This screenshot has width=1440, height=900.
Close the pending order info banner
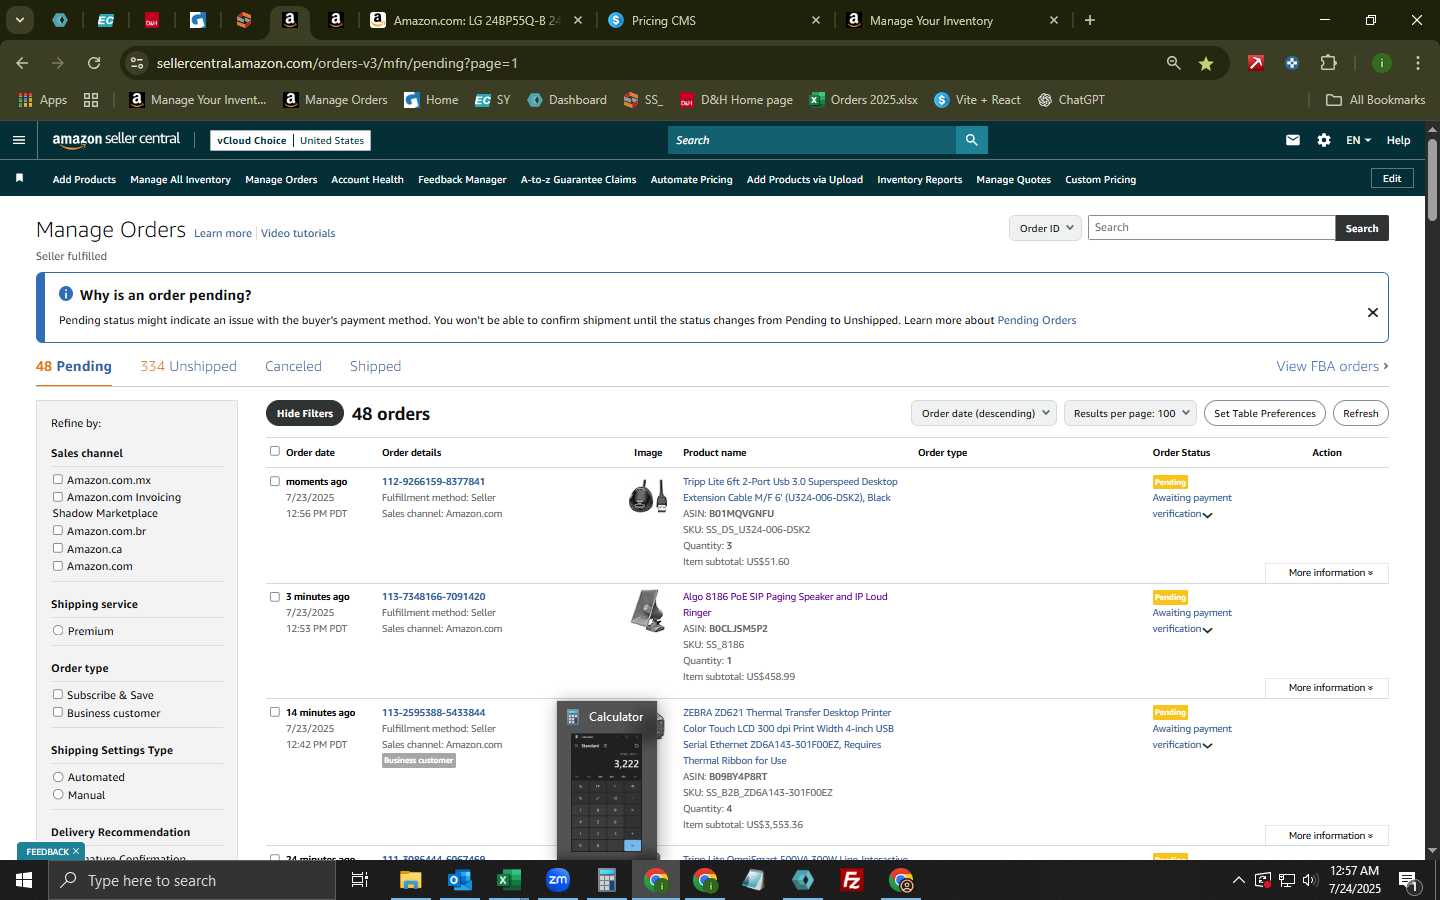coord(1373,312)
